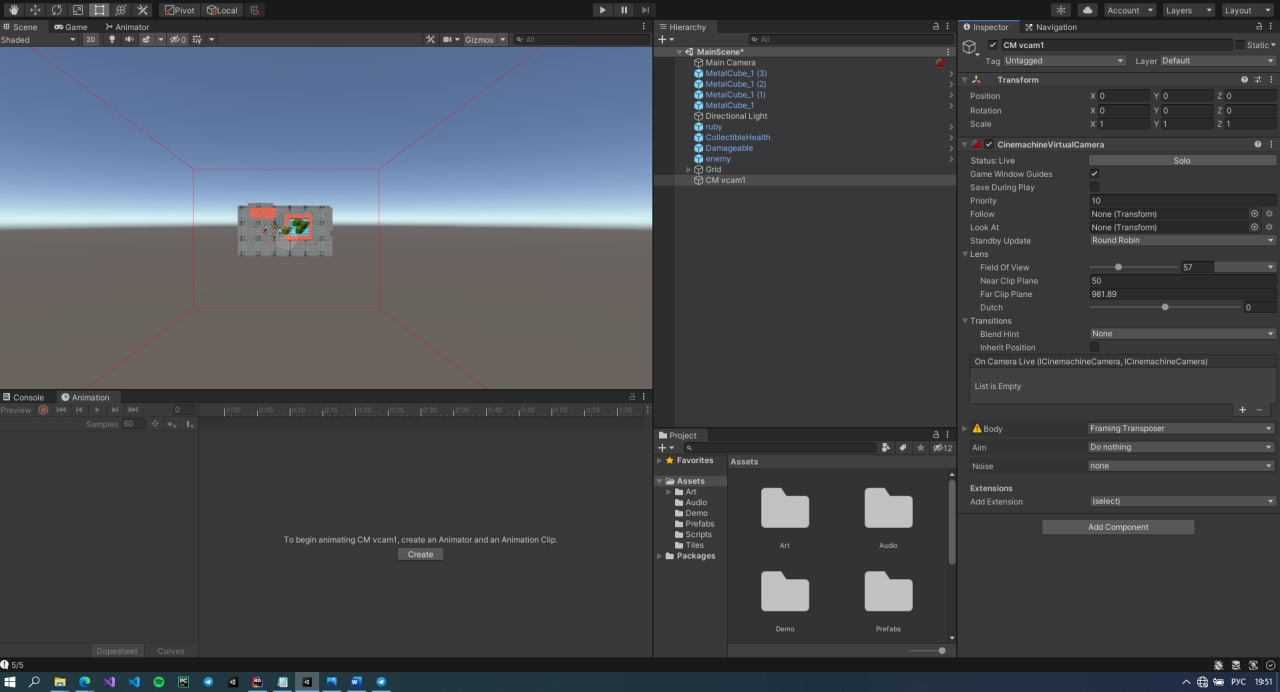Start Play mode
Viewport: 1280px width, 692px height.
pyautogui.click(x=602, y=10)
